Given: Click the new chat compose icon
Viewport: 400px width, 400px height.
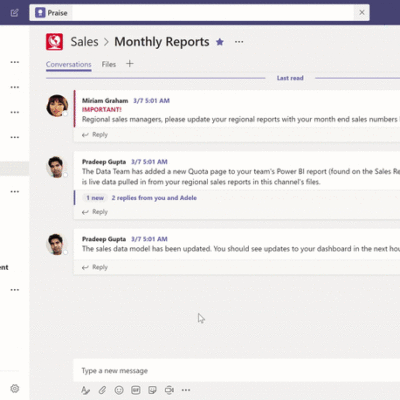Looking at the screenshot, I should tap(14, 13).
